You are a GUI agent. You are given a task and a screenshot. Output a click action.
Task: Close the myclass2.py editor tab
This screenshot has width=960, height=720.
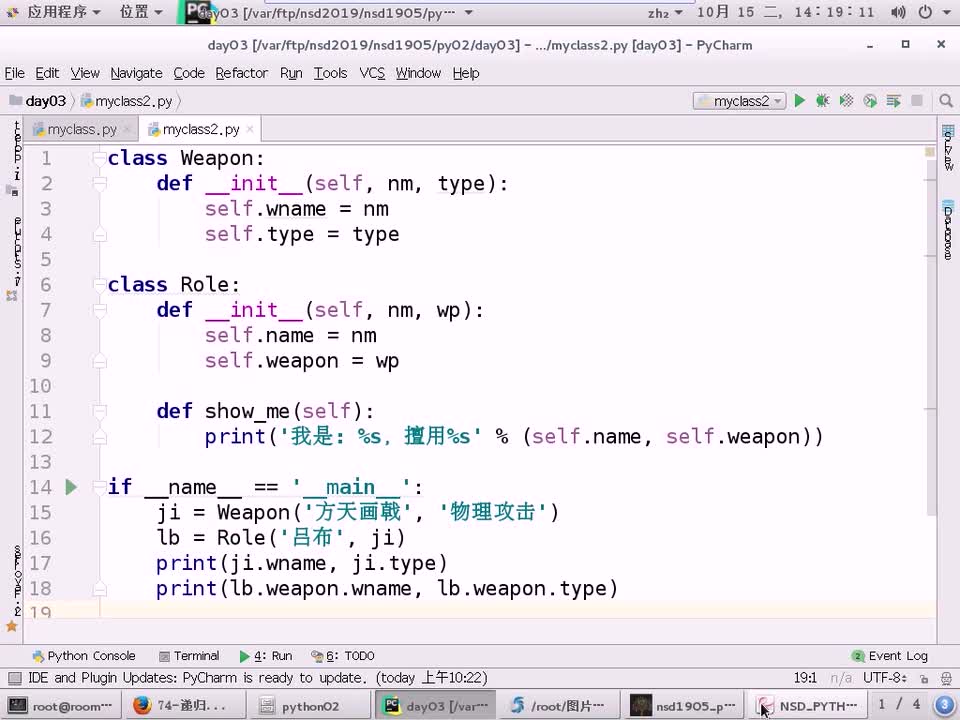point(250,129)
